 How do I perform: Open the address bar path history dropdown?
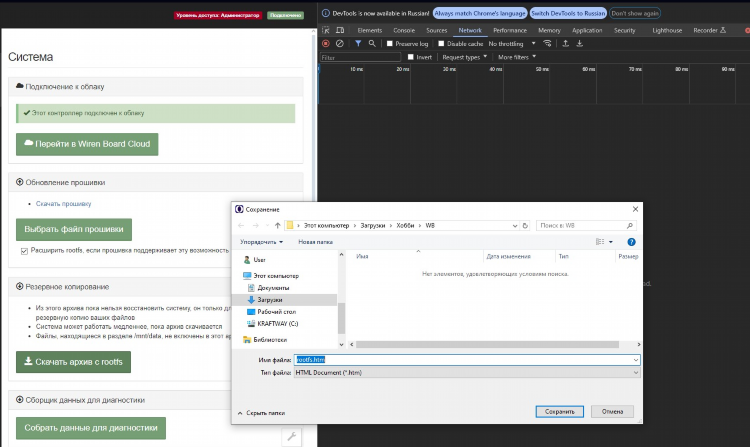tap(515, 226)
